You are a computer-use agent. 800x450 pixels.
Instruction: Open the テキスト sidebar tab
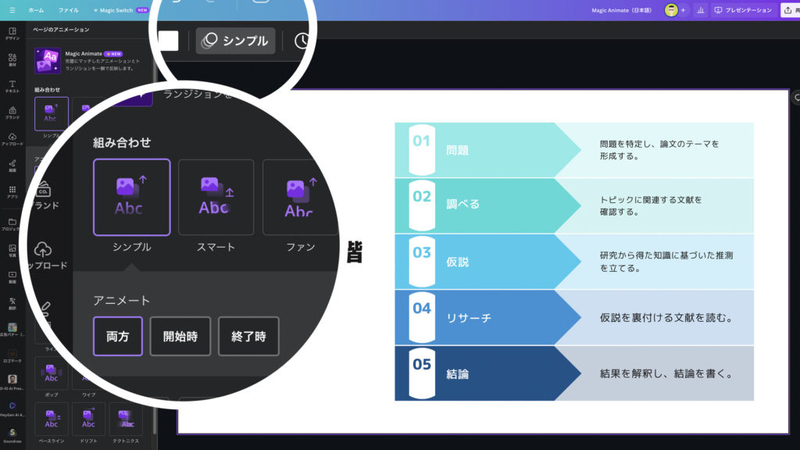coord(12,86)
